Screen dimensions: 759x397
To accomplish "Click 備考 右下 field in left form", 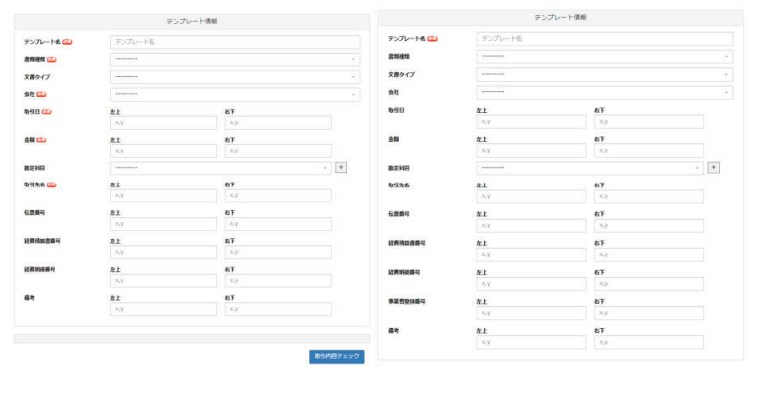I will tap(278, 309).
